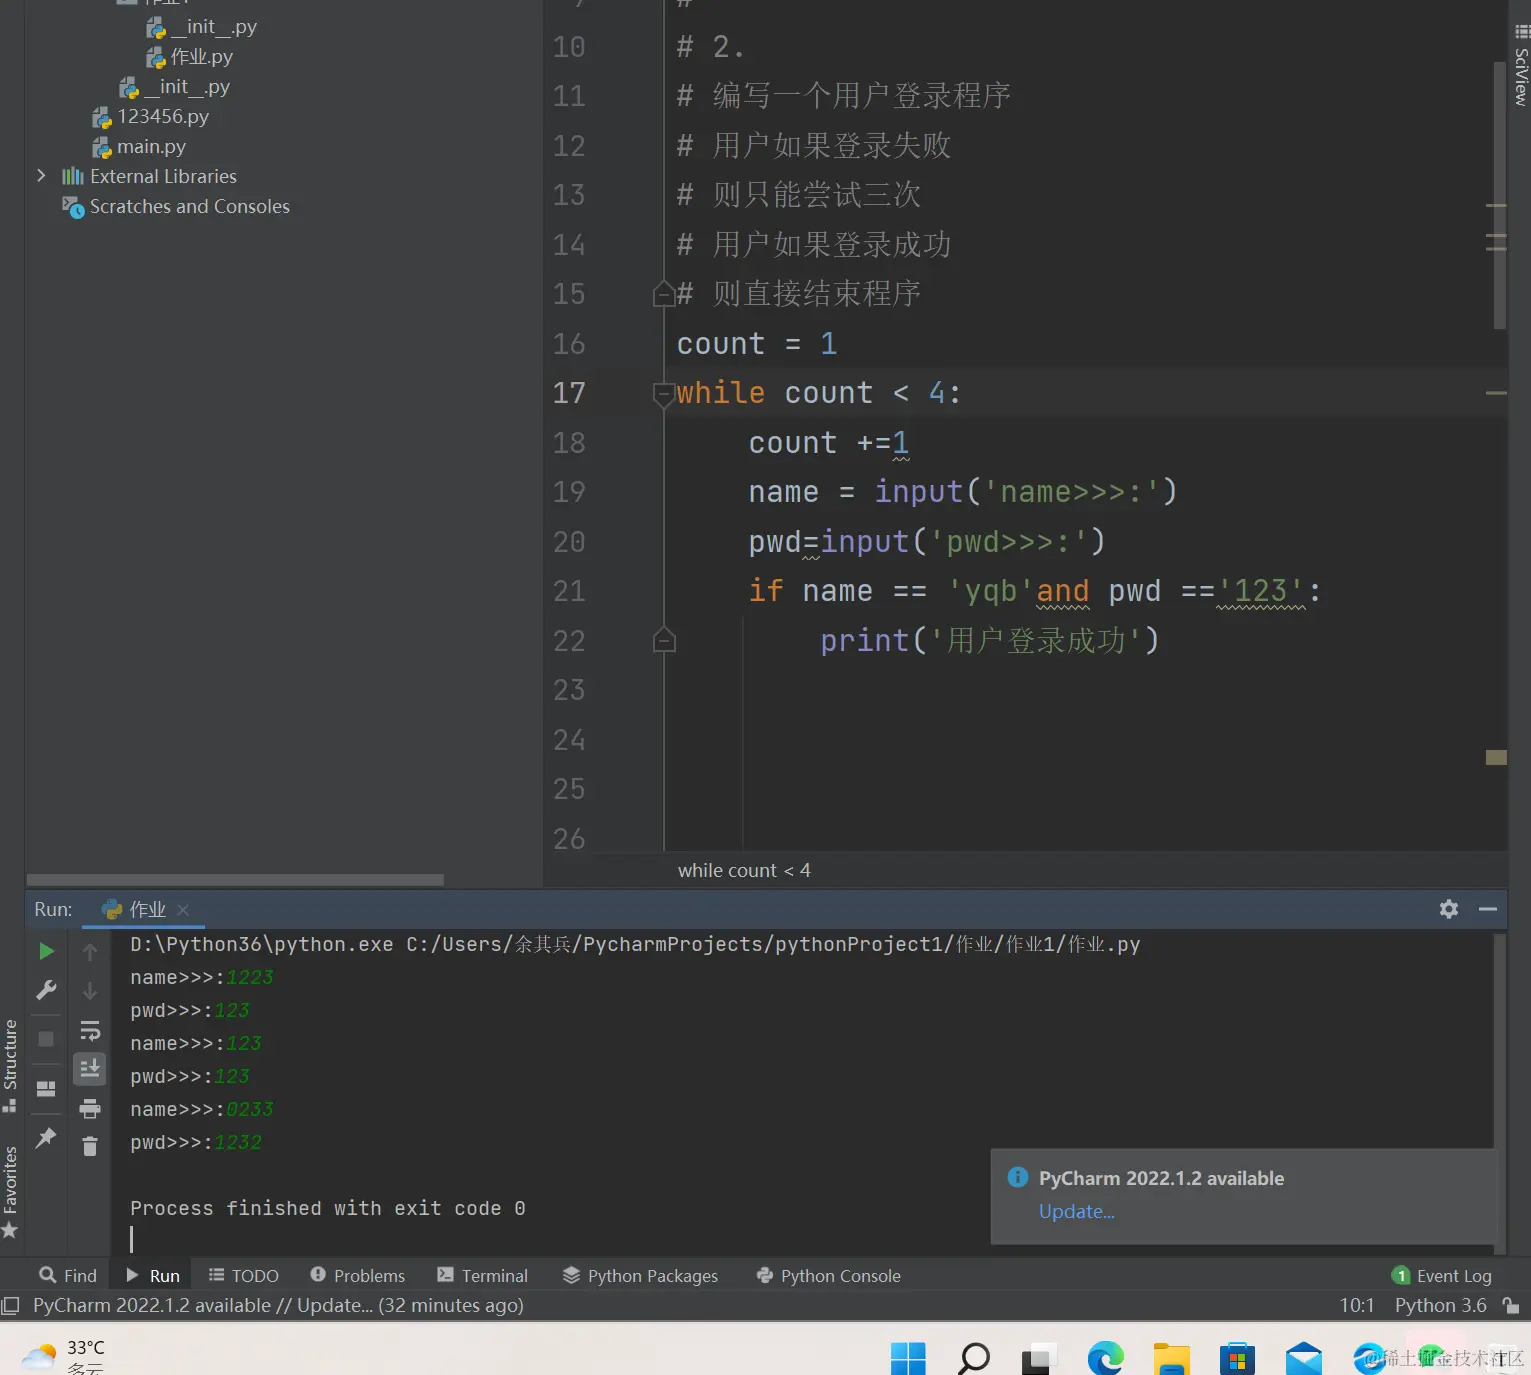1531x1375 pixels.
Task: Select External Libraries in project tree
Action: pos(163,176)
